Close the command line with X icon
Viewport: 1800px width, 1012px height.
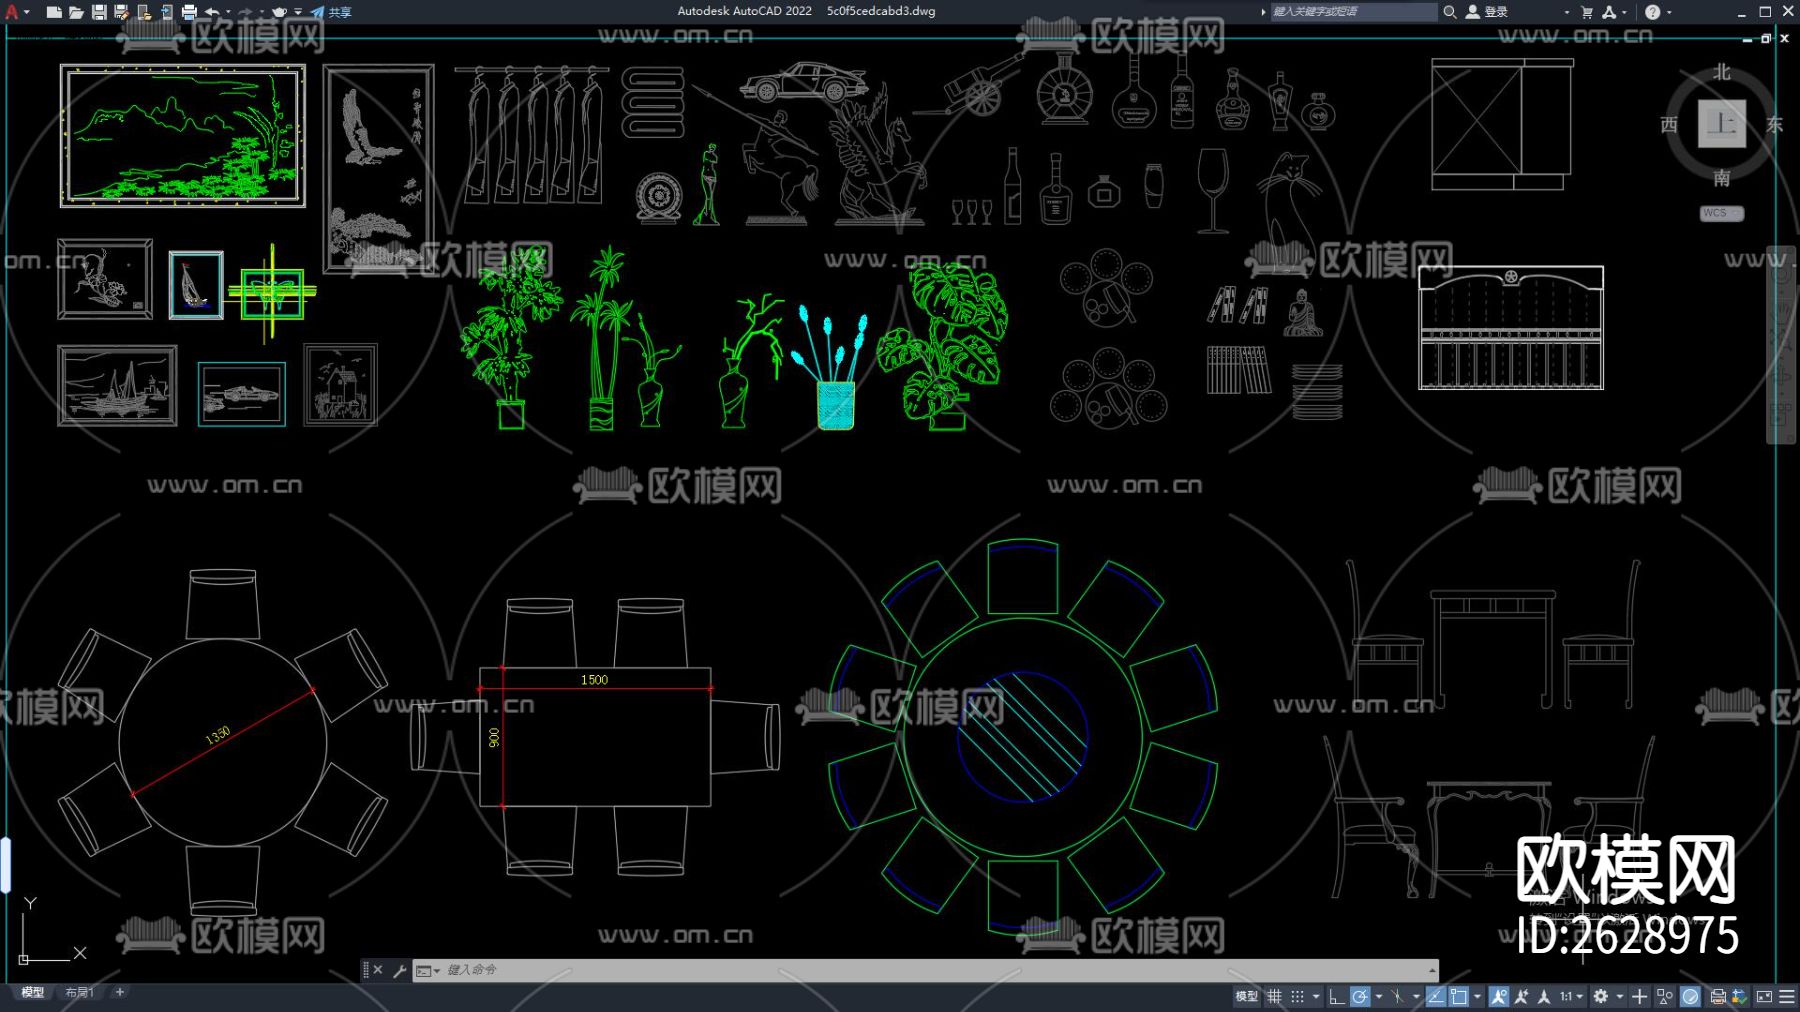378,970
